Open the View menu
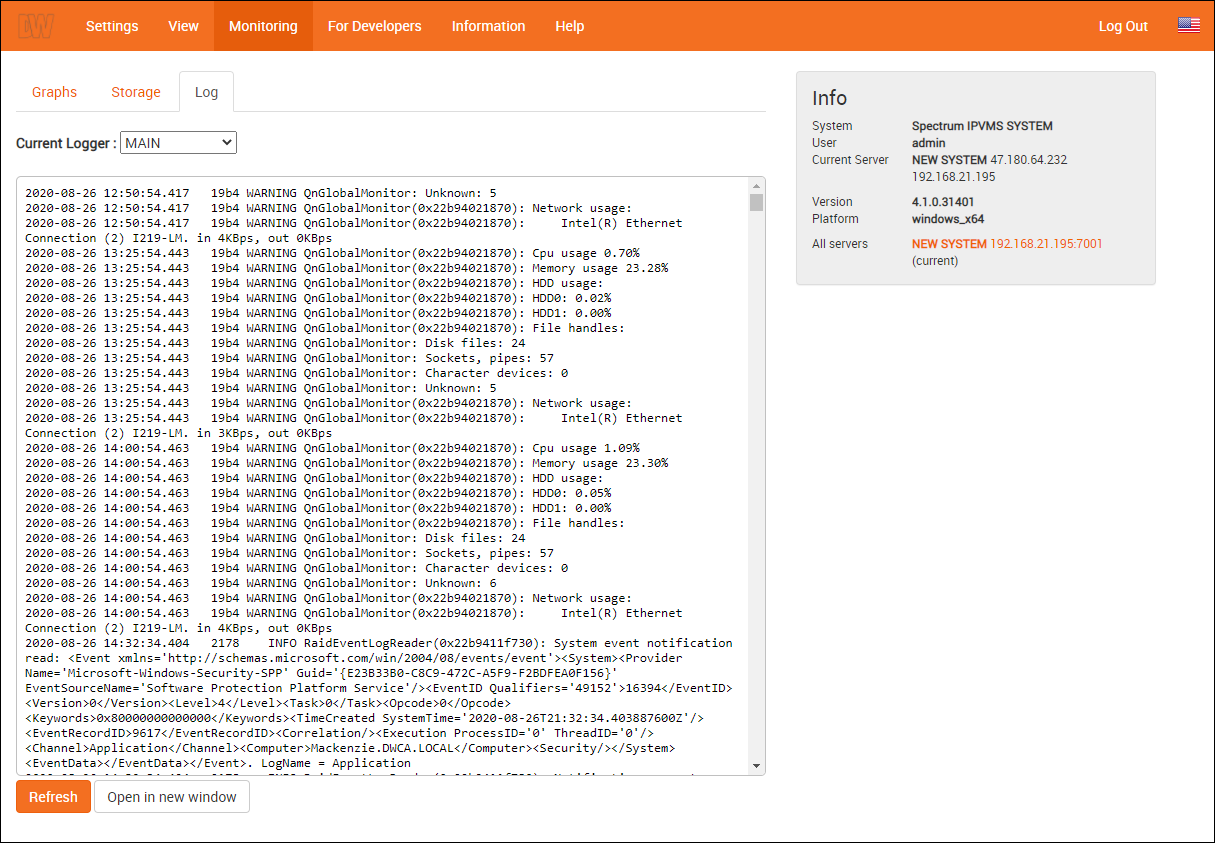Viewport: 1215px width, 843px height. tap(183, 26)
